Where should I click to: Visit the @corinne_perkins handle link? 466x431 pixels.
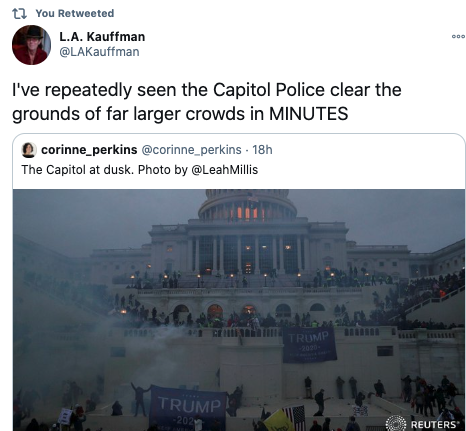click(x=191, y=150)
